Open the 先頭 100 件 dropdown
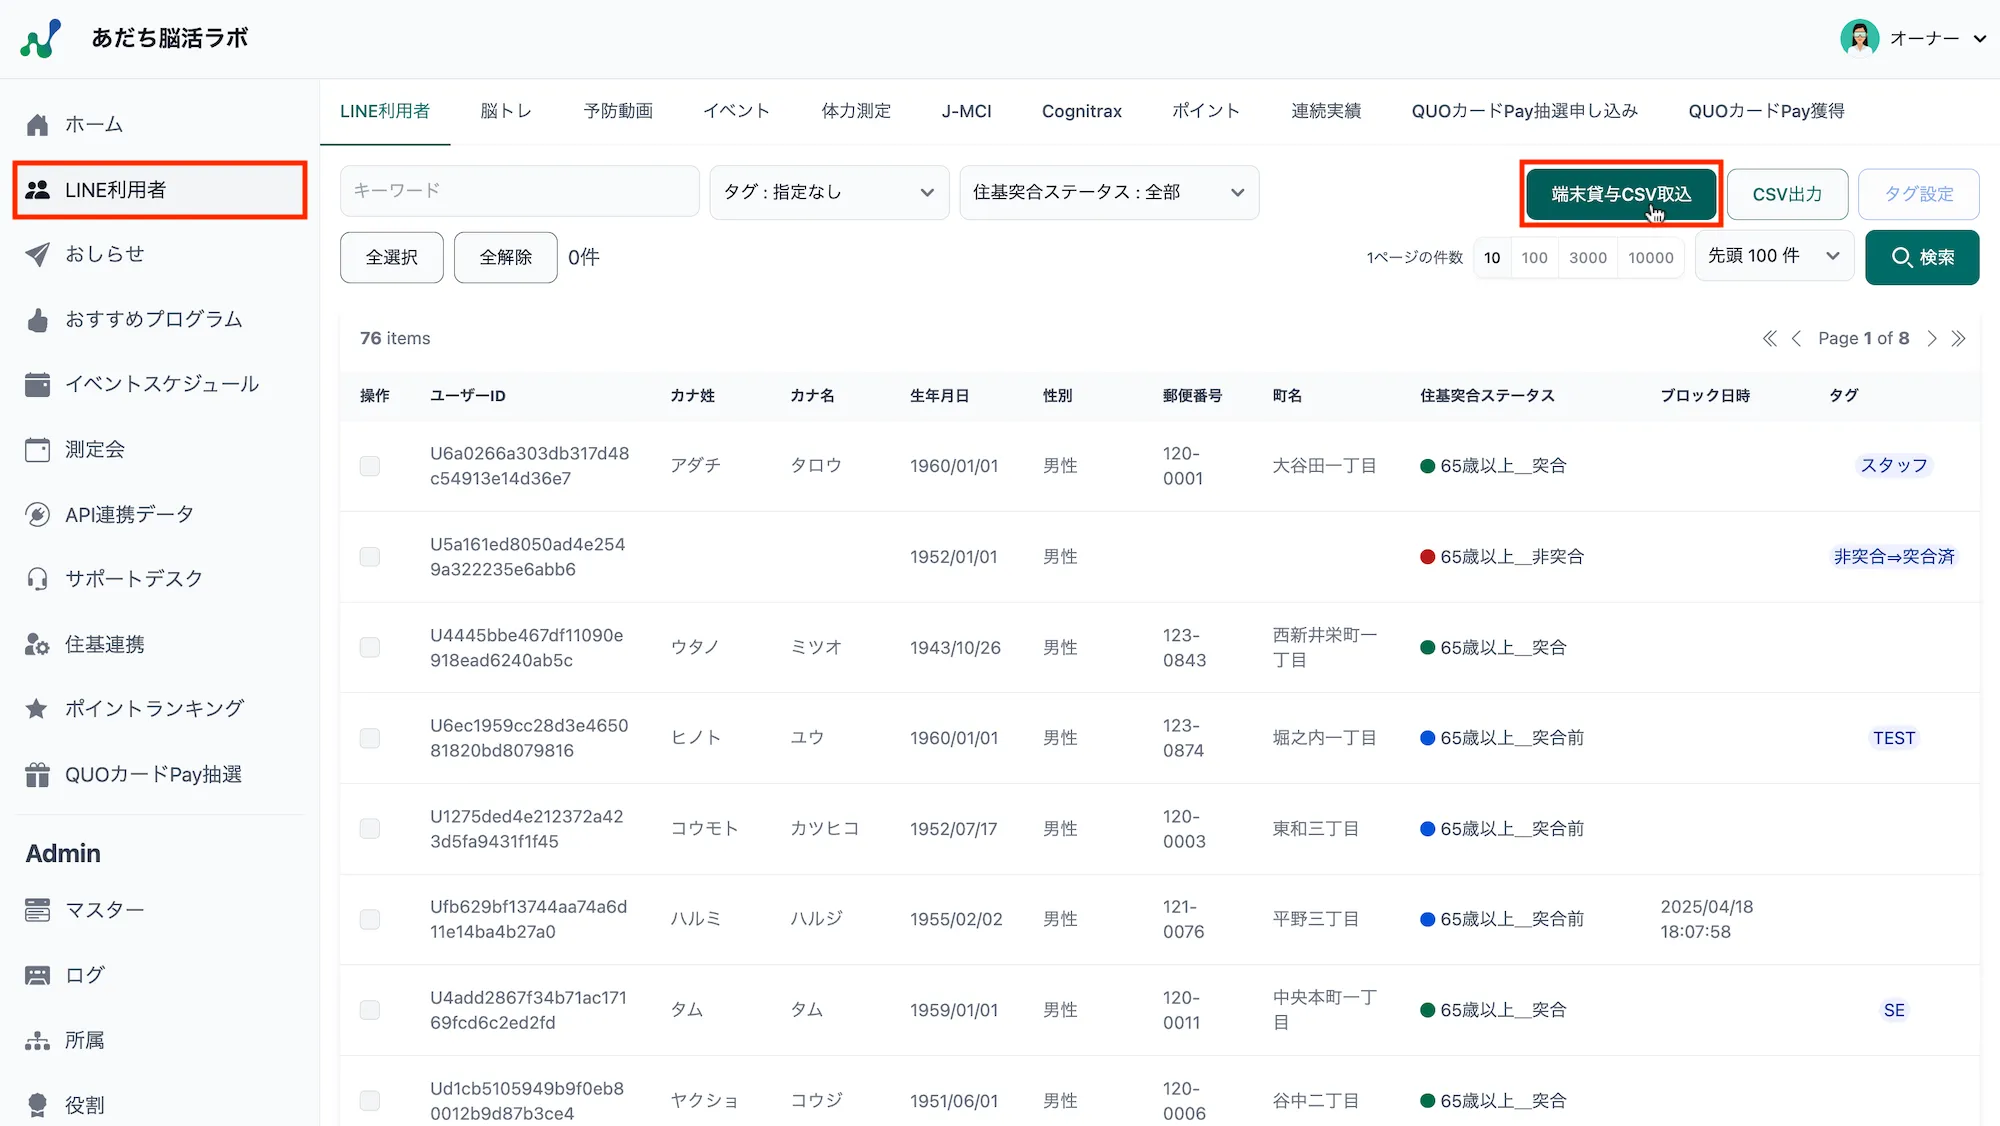2000x1126 pixels. click(x=1773, y=256)
